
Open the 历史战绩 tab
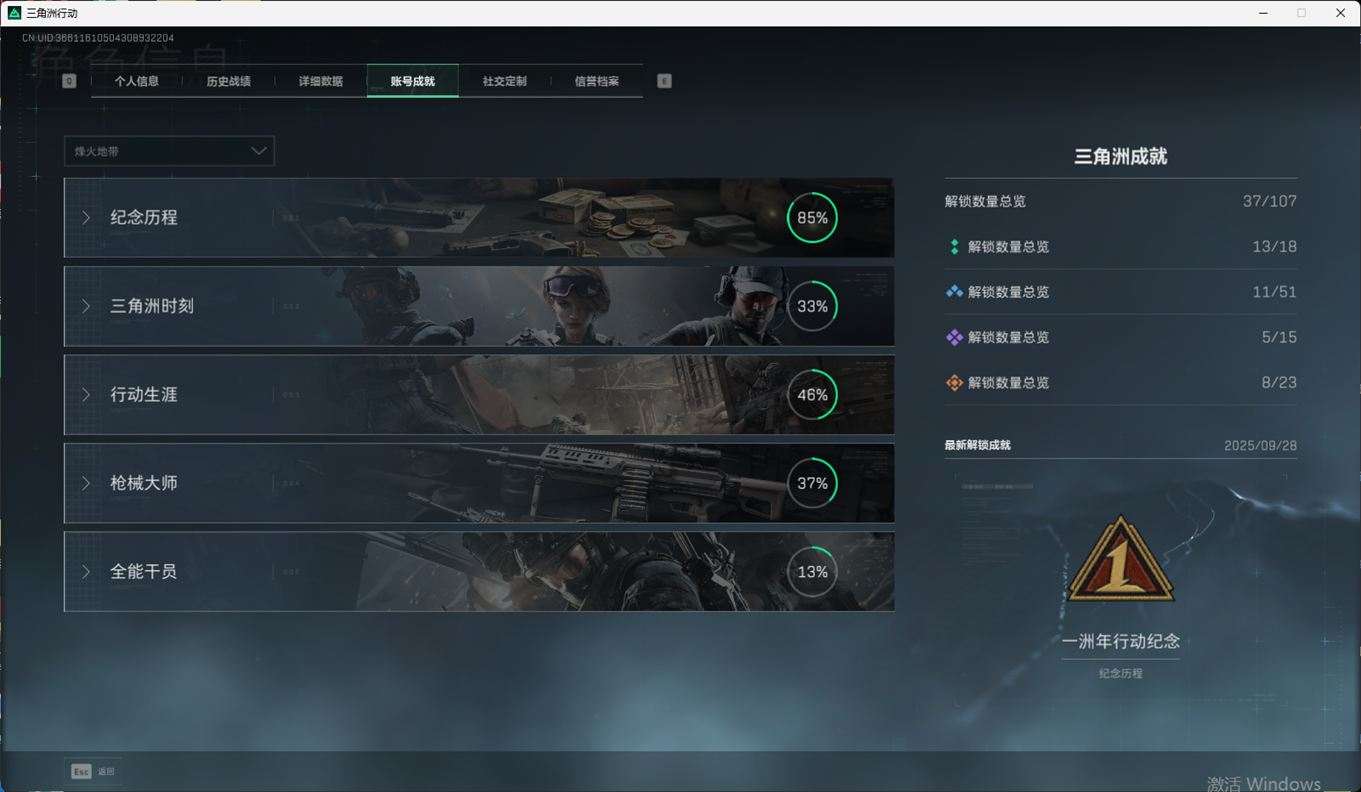coord(229,81)
